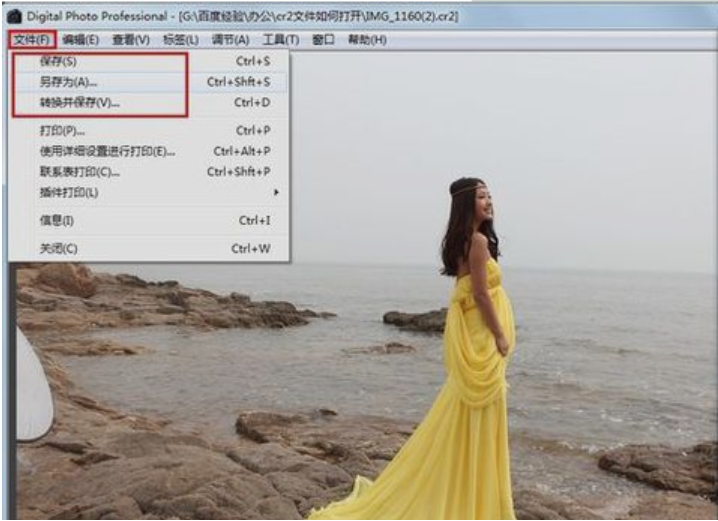
Task: Open the 帮助(H) menu
Action: click(x=367, y=40)
